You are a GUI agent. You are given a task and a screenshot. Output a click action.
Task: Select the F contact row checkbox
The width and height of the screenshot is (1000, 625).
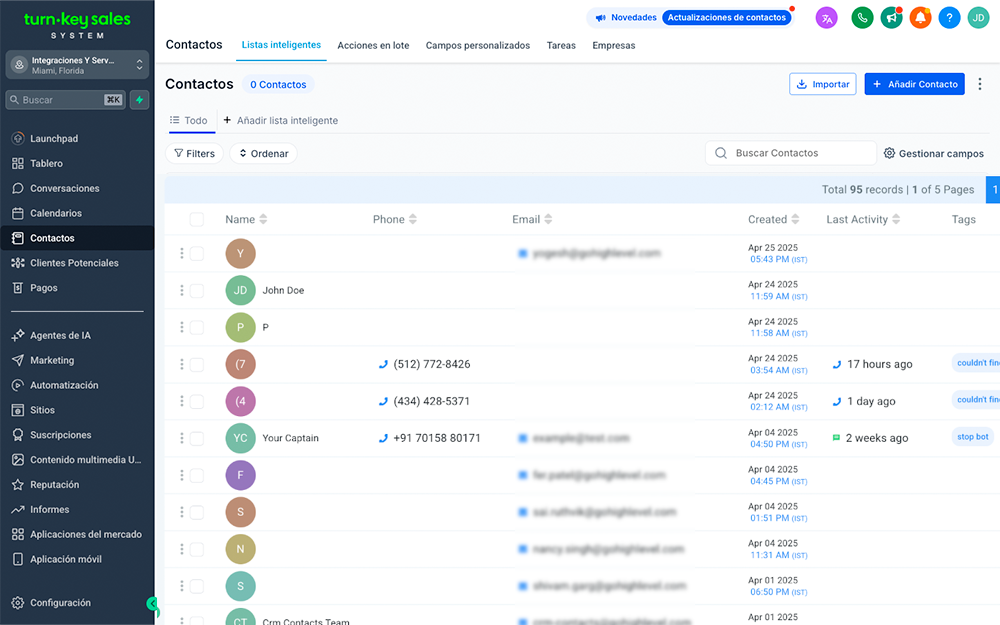pyautogui.click(x=196, y=475)
